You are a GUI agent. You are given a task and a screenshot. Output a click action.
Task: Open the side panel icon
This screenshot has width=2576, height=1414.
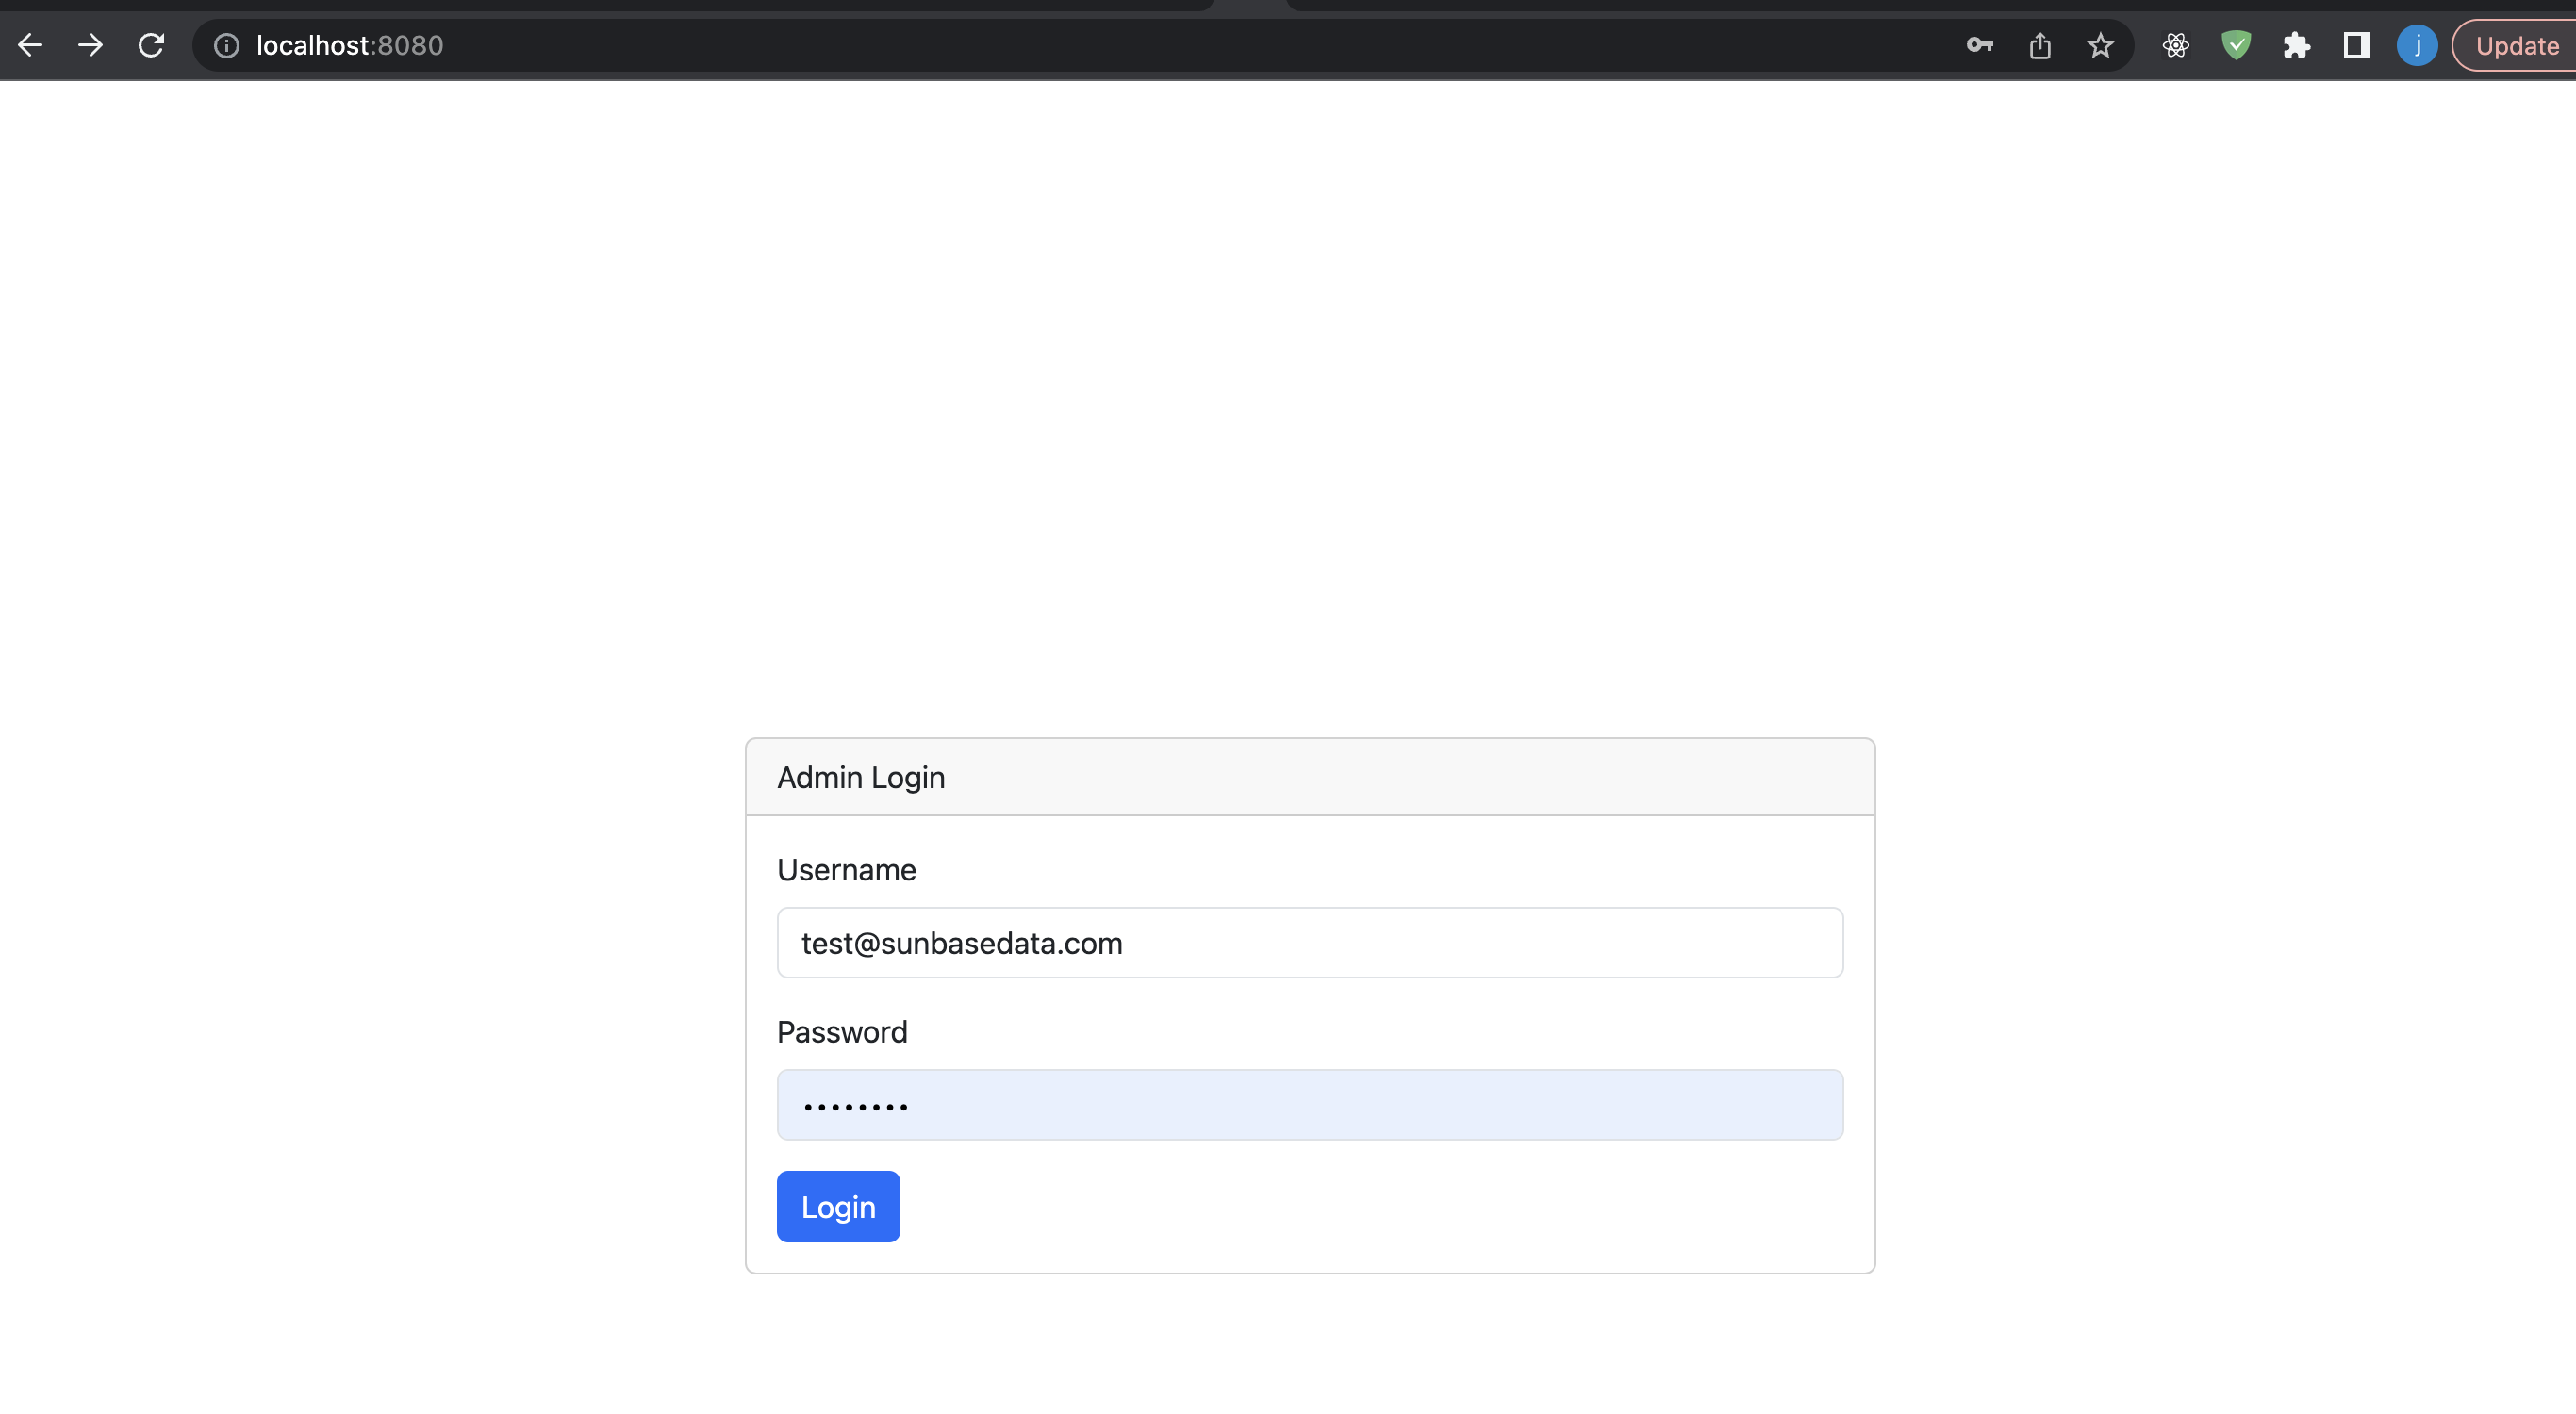(x=2357, y=45)
